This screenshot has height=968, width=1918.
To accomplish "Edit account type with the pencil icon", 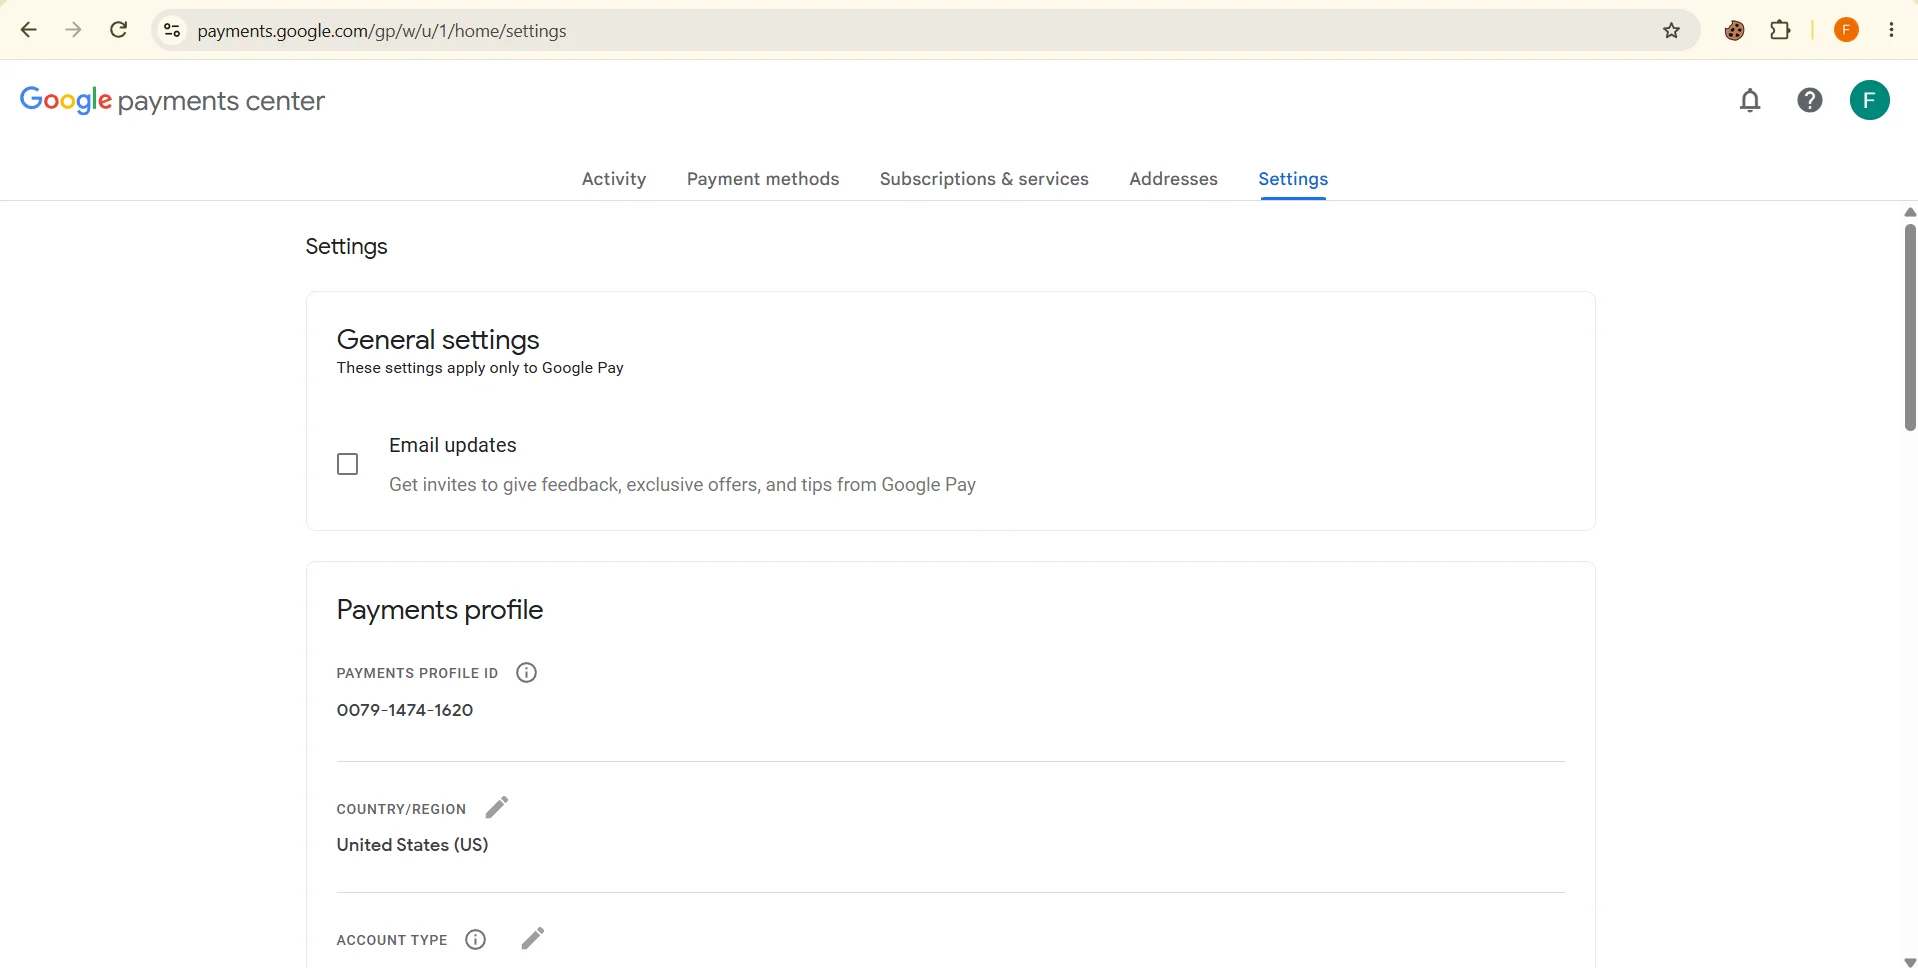I will pyautogui.click(x=533, y=938).
